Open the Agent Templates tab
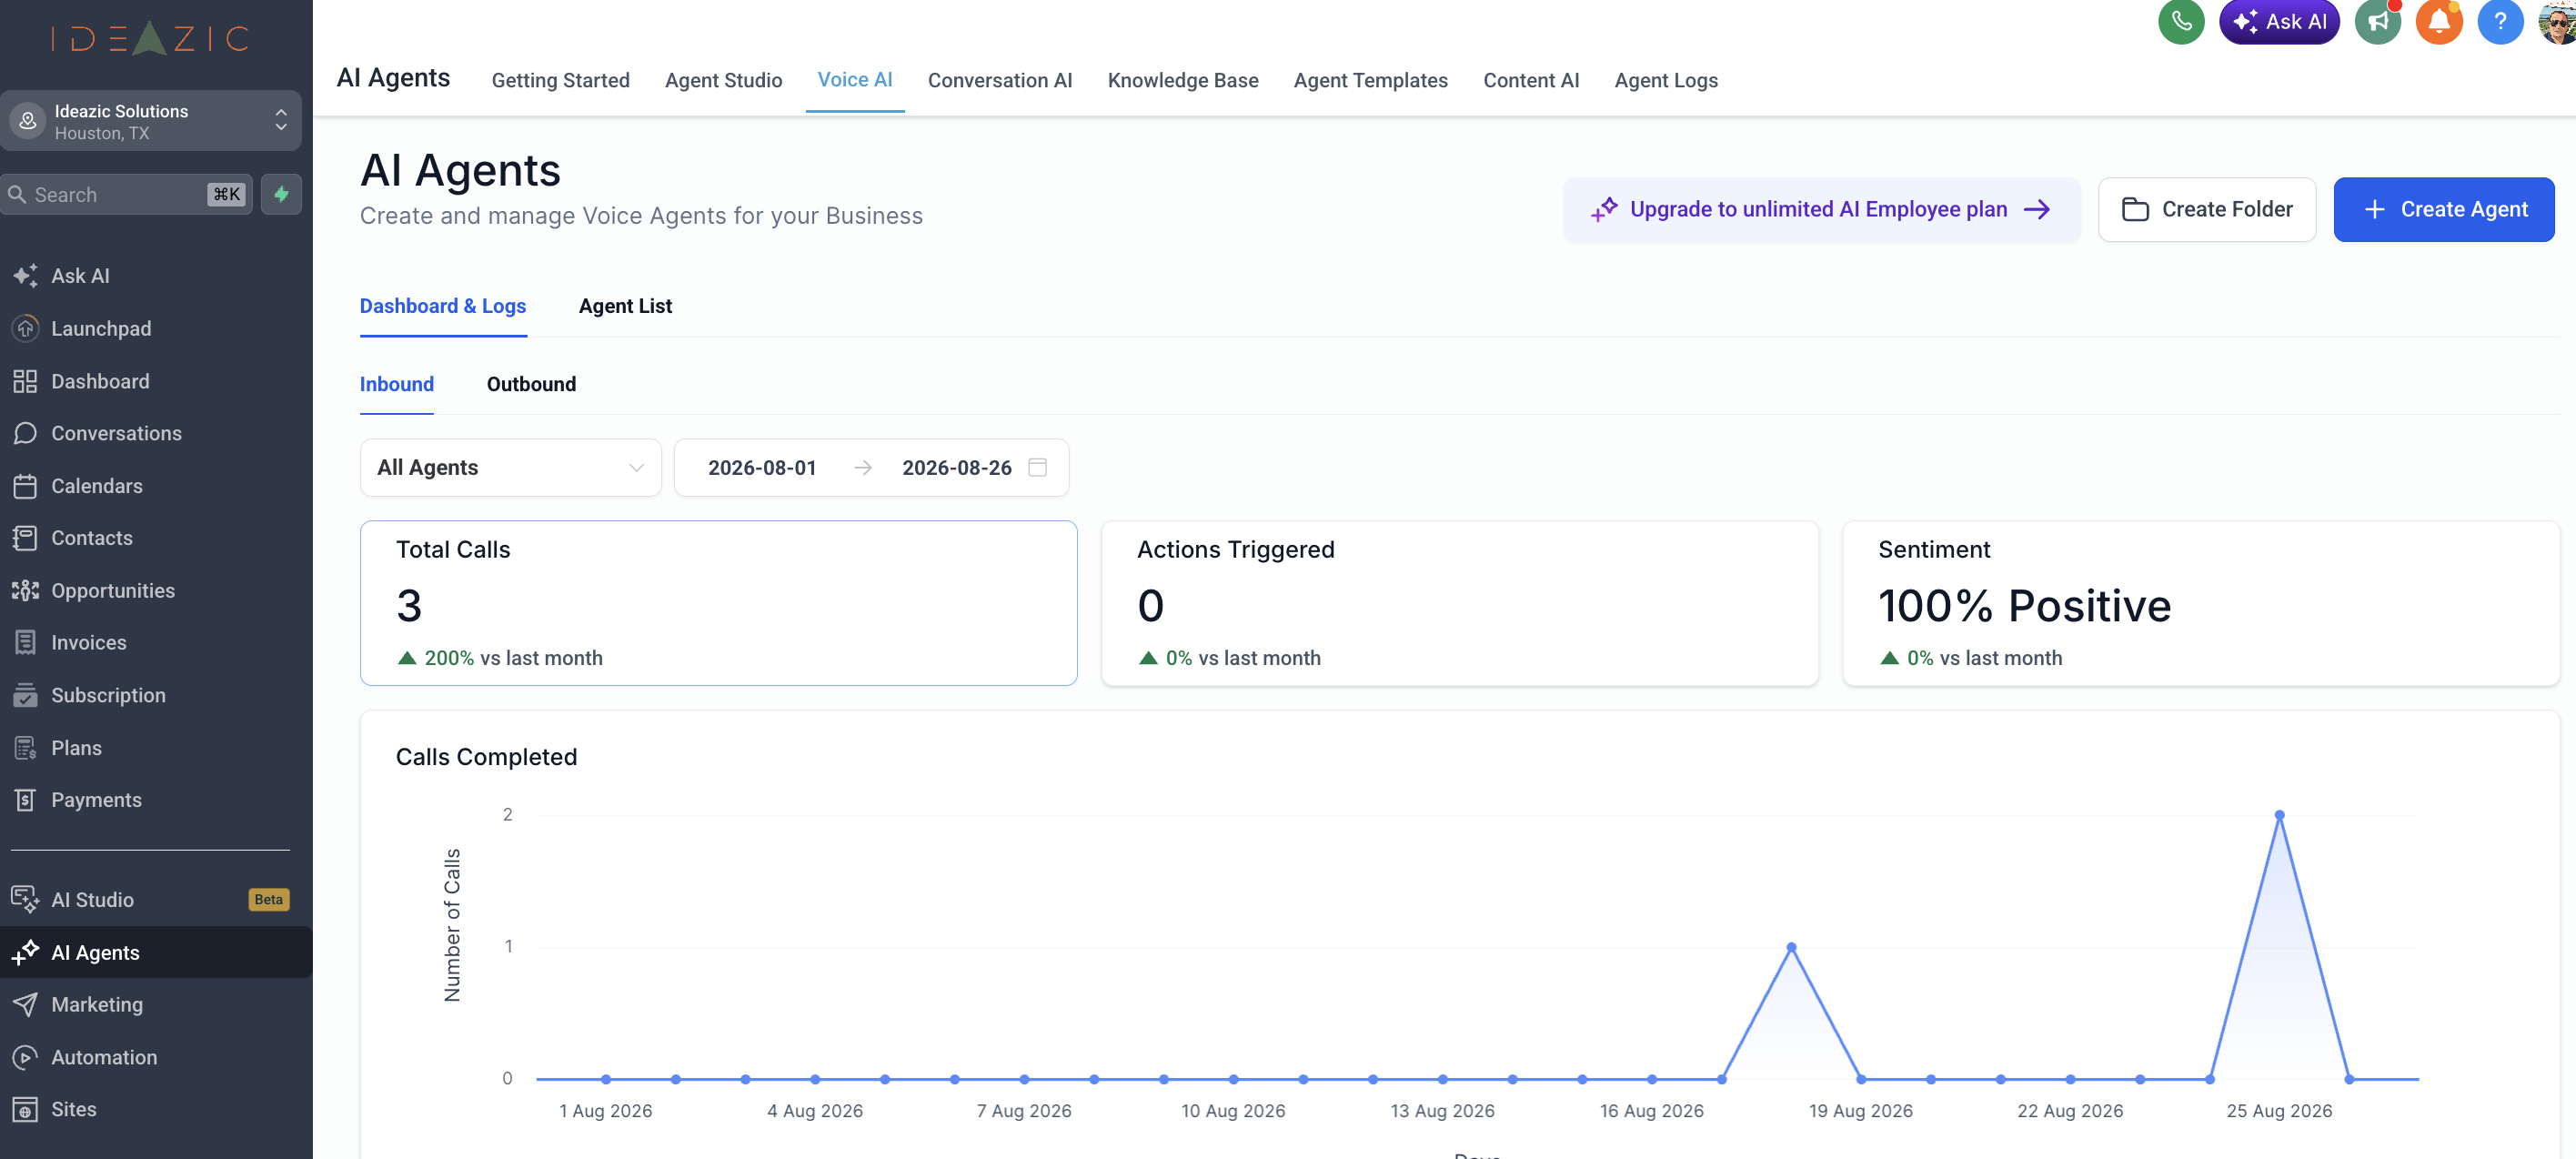 1370,80
